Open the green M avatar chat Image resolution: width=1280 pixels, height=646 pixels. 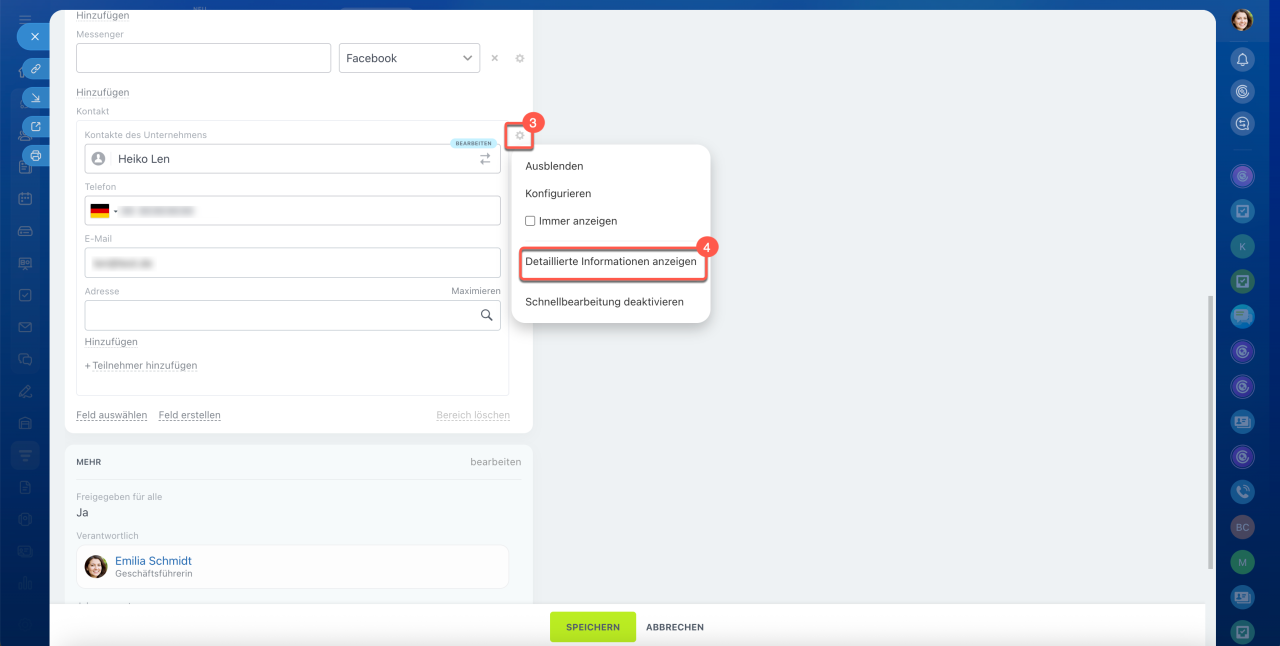point(1242,562)
